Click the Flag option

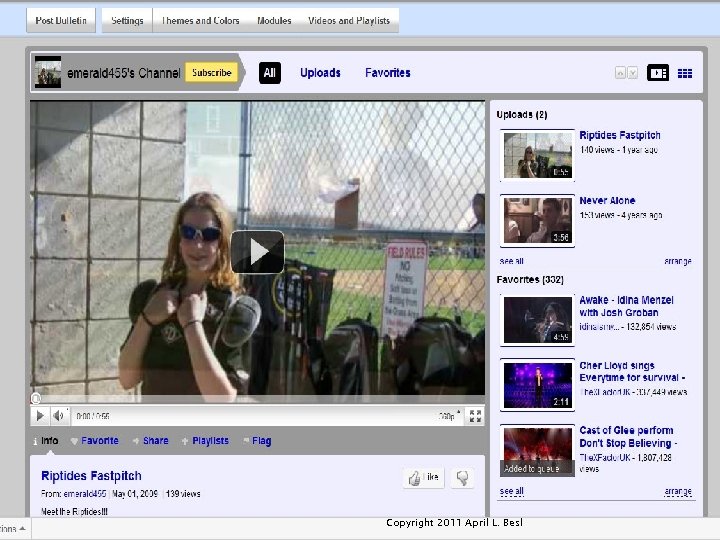pyautogui.click(x=258, y=441)
